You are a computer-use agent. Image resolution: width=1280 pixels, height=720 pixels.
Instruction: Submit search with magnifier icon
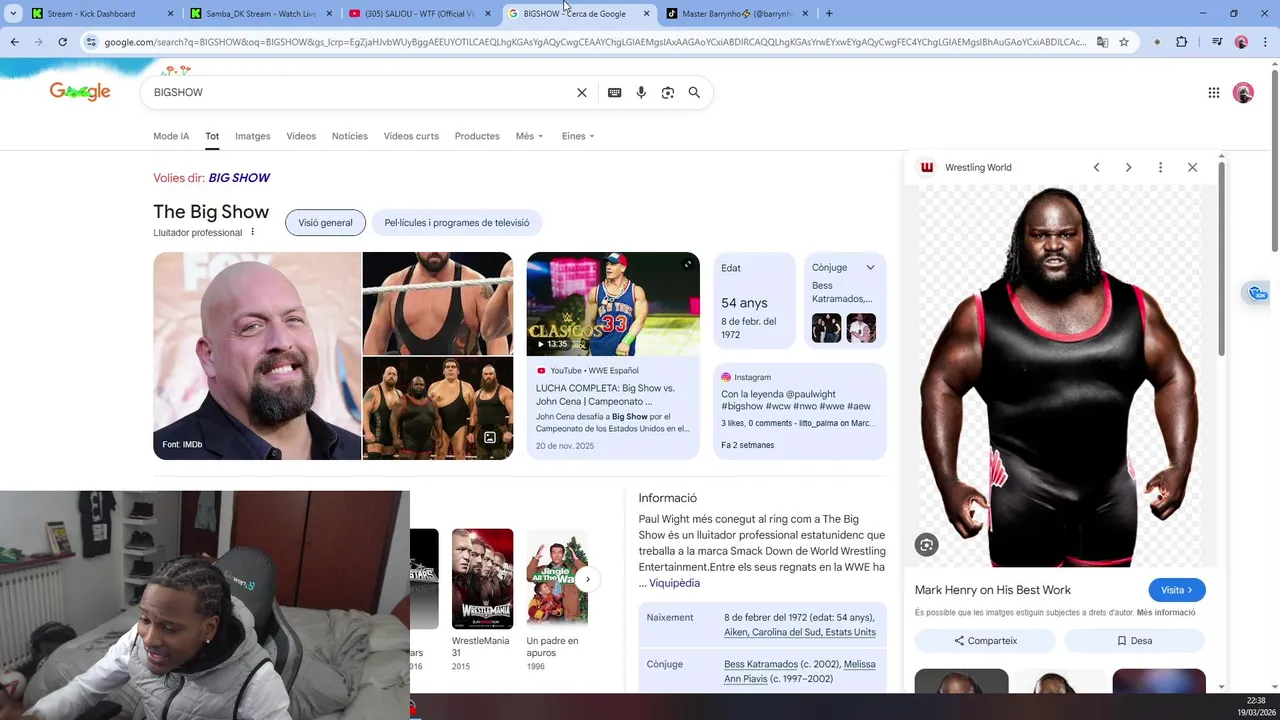[694, 92]
